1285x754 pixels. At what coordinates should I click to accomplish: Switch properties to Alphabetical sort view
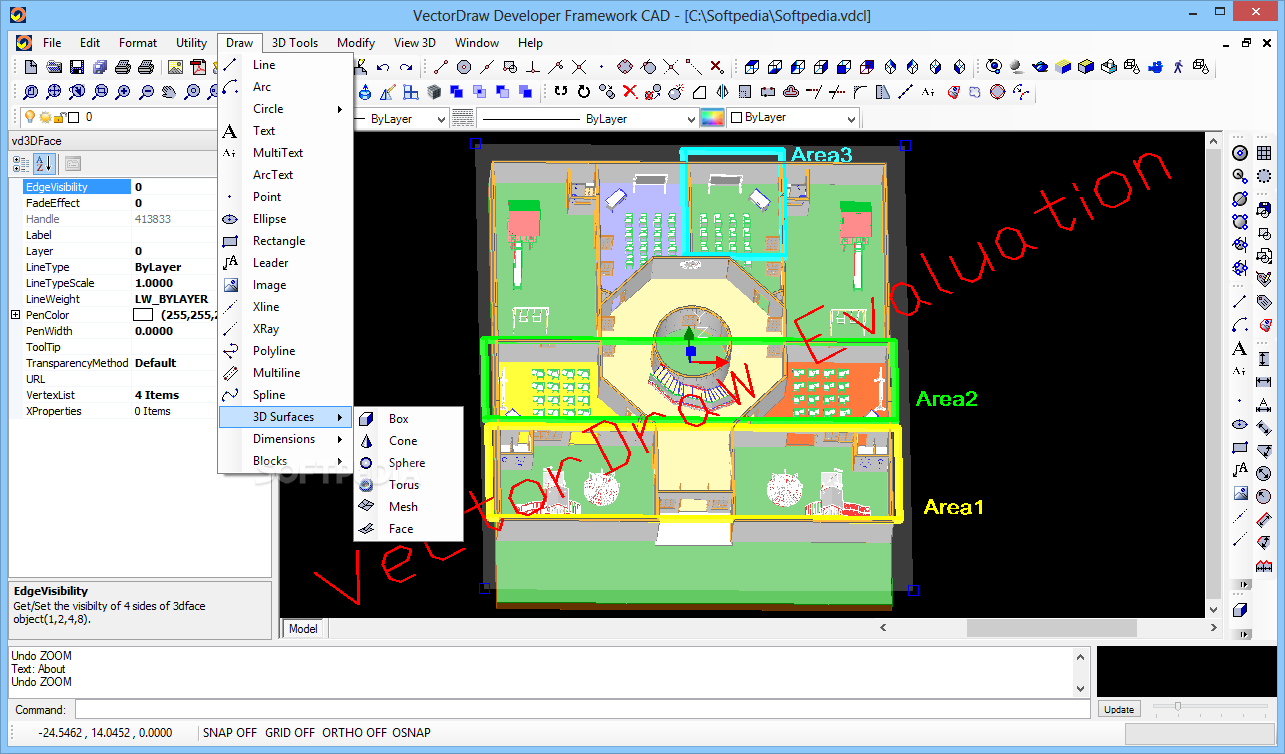(x=45, y=164)
